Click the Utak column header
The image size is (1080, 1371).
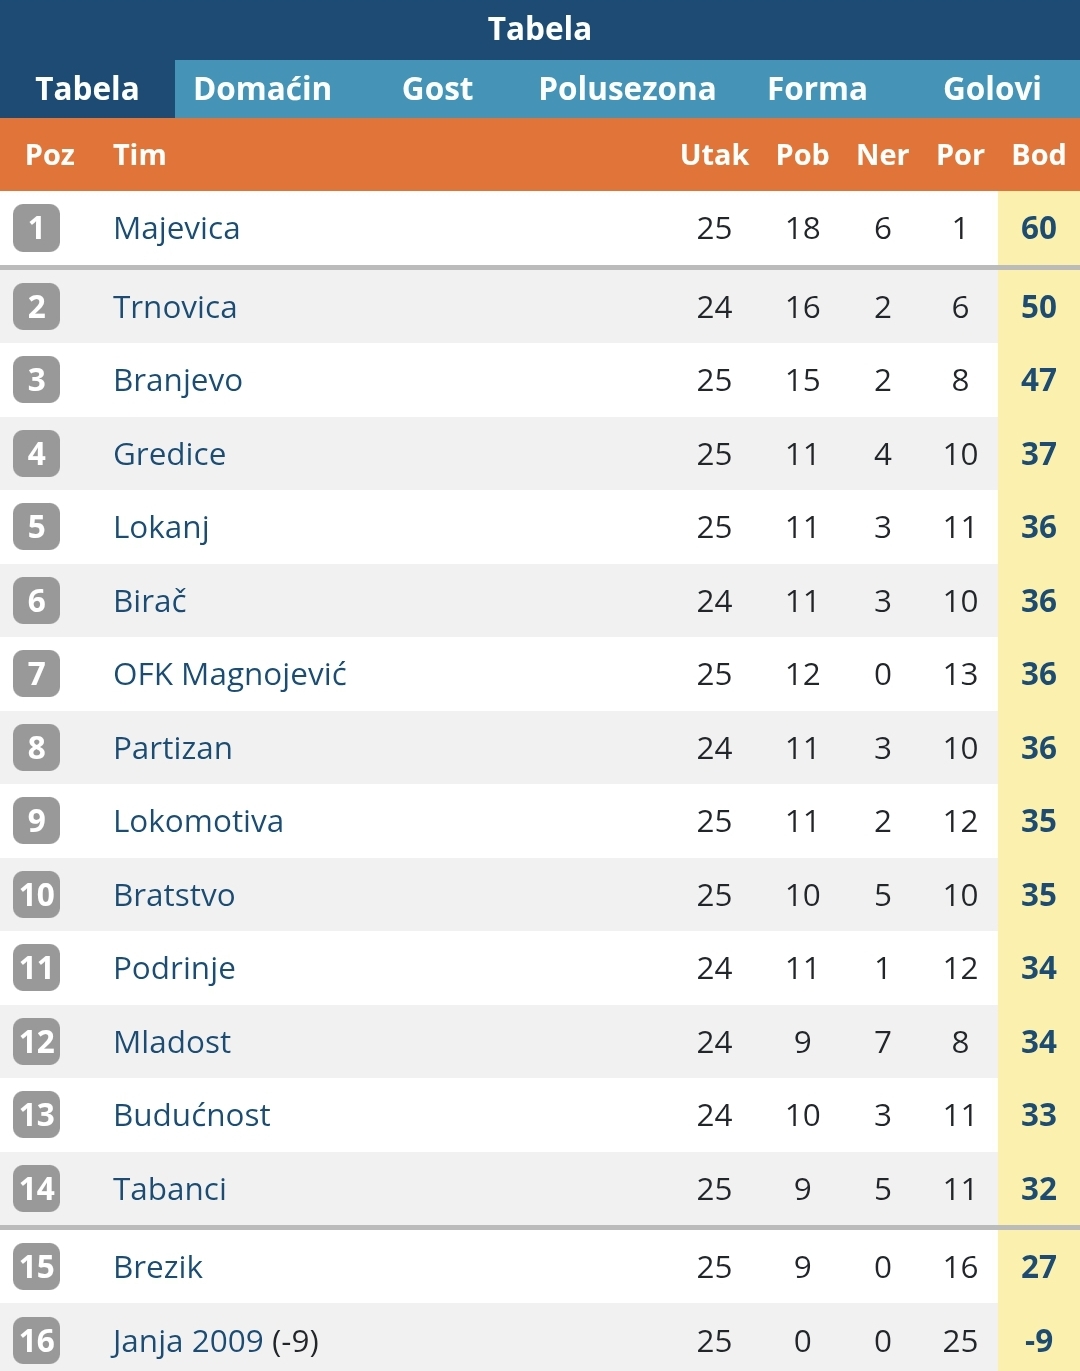[714, 155]
